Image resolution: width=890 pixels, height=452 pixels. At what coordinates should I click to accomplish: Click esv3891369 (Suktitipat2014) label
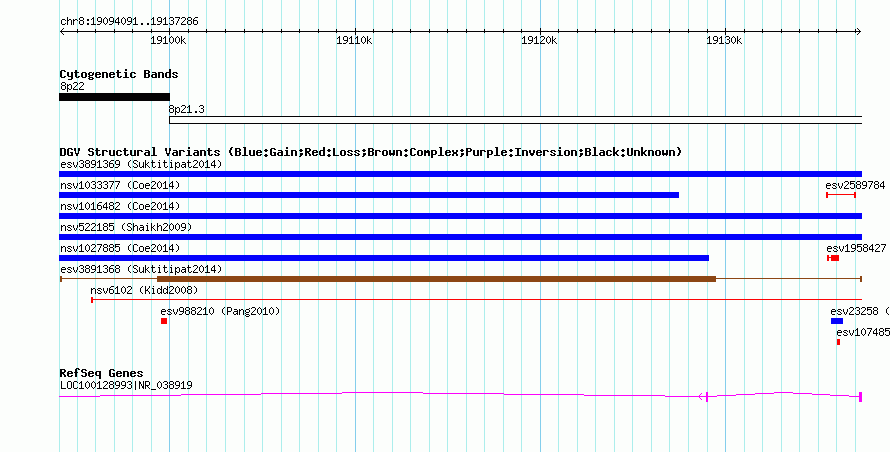tap(141, 165)
